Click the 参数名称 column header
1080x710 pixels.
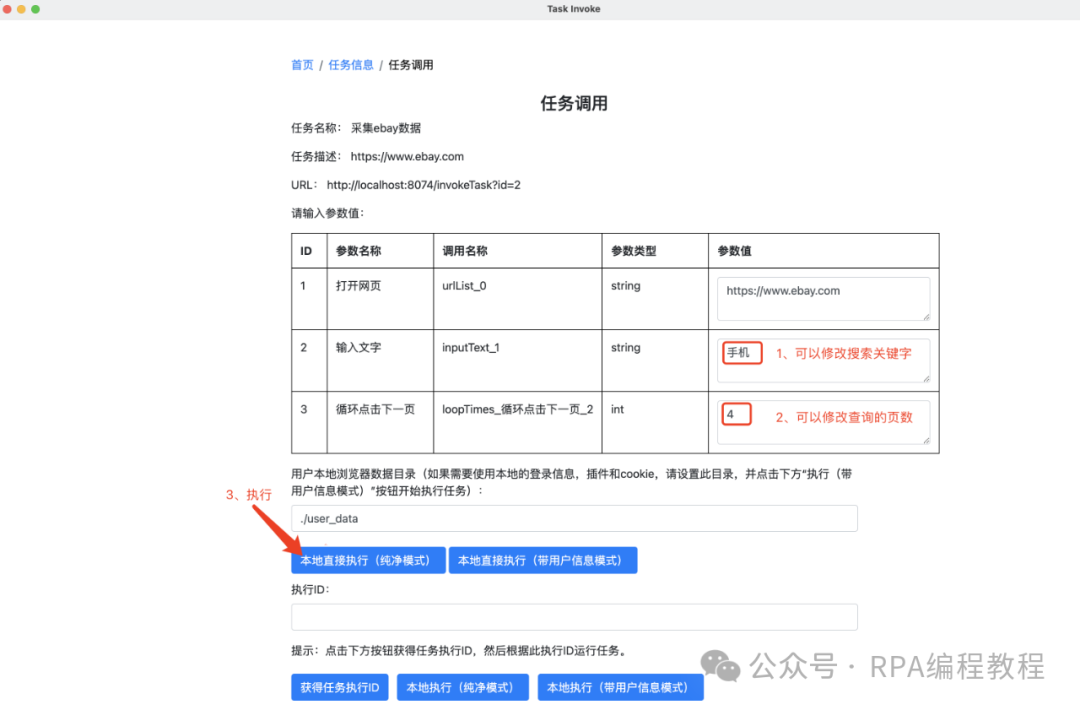(x=380, y=251)
